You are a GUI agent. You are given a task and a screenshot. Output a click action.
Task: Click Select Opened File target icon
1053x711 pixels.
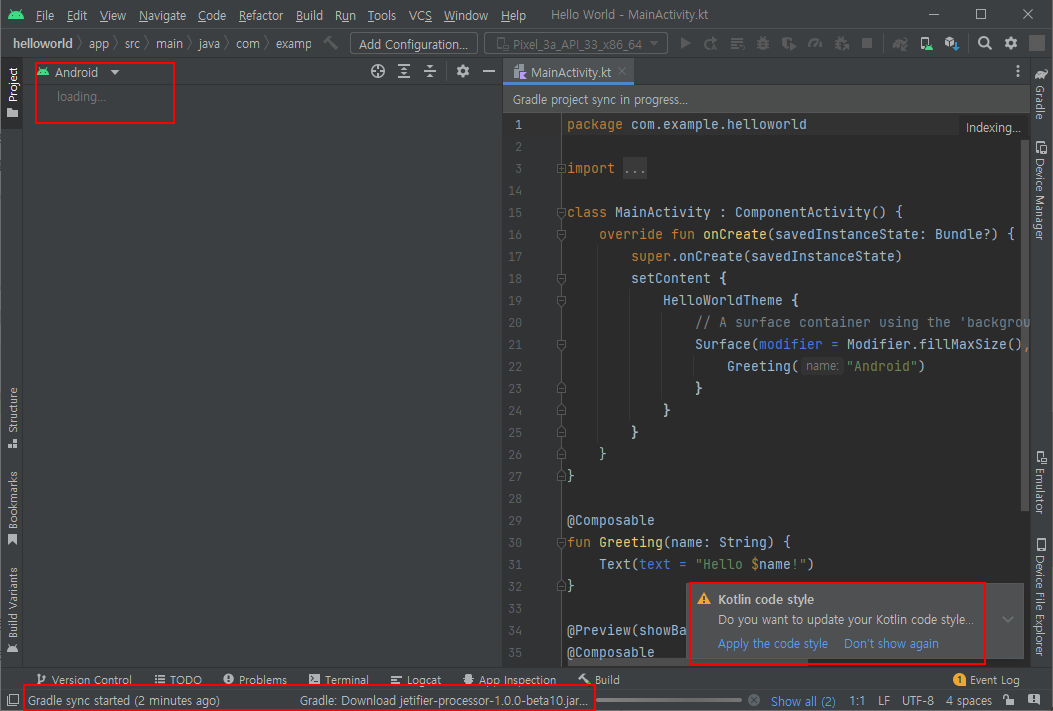[x=378, y=71]
